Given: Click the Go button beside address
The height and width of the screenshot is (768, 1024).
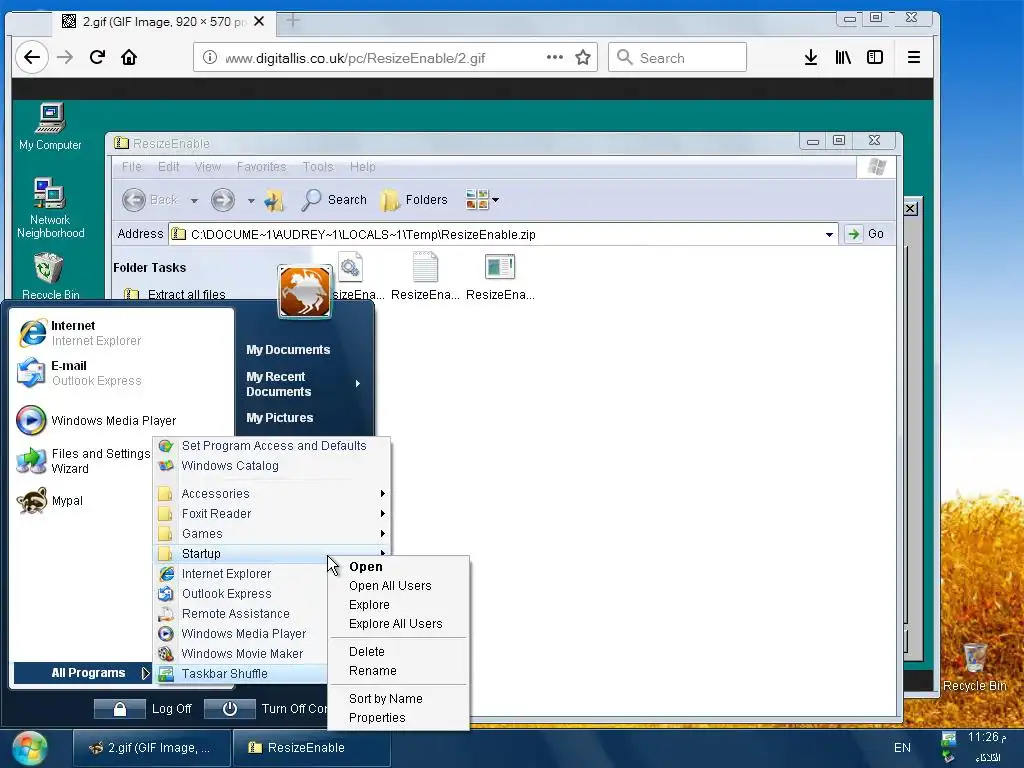Looking at the screenshot, I should pos(865,234).
